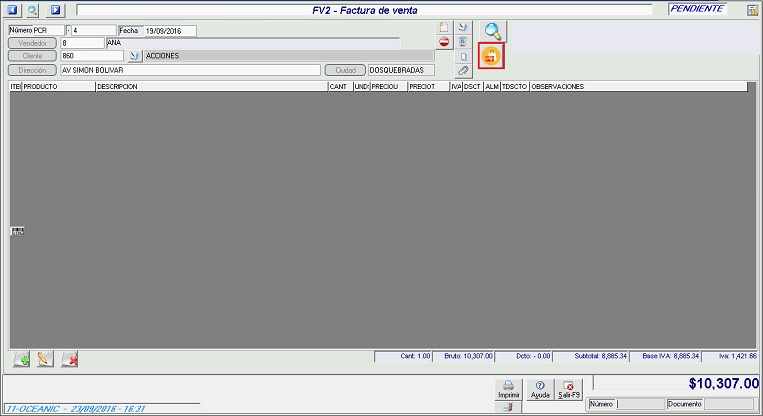This screenshot has width=763, height=416.
Task: Delete the item row with the red X icon
Action: (x=69, y=359)
